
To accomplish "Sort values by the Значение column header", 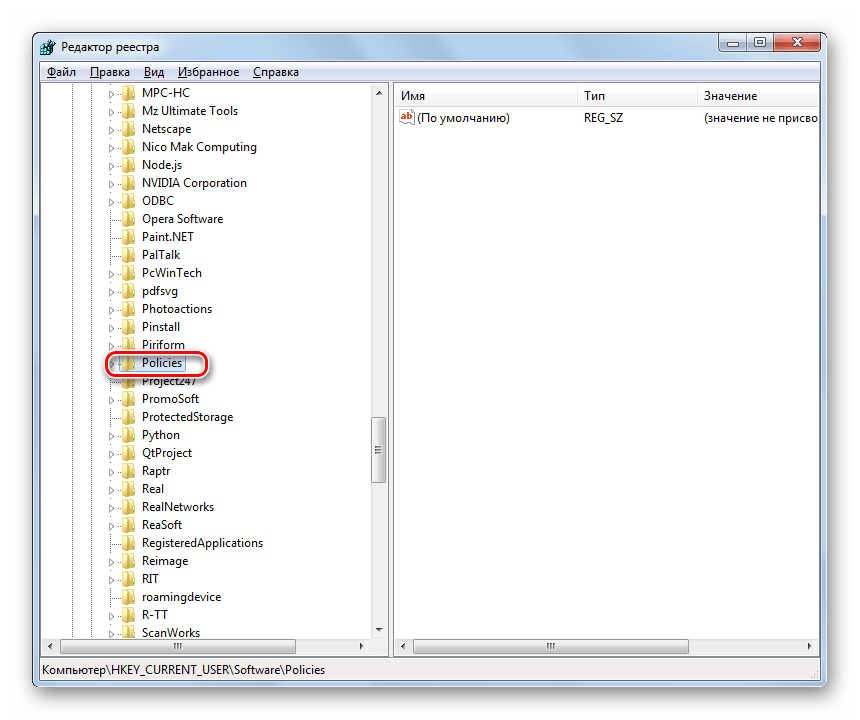I will tap(758, 96).
